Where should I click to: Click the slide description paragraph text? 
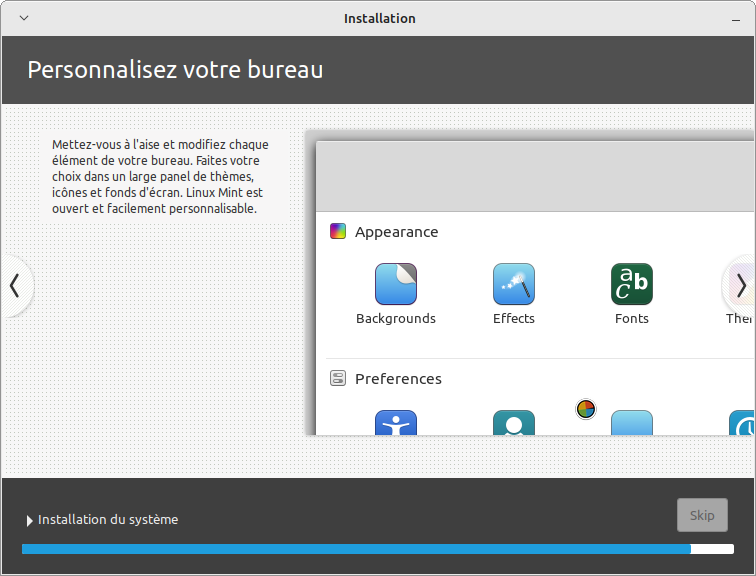(160, 177)
